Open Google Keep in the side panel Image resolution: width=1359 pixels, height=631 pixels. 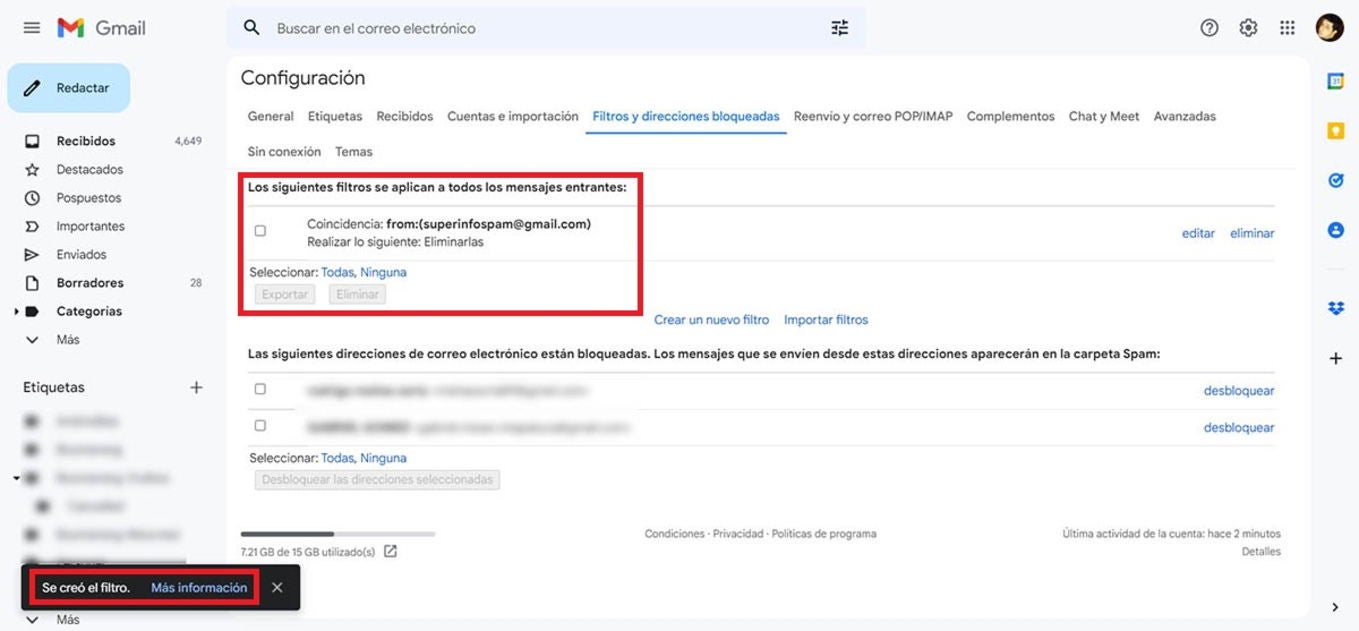(1335, 129)
